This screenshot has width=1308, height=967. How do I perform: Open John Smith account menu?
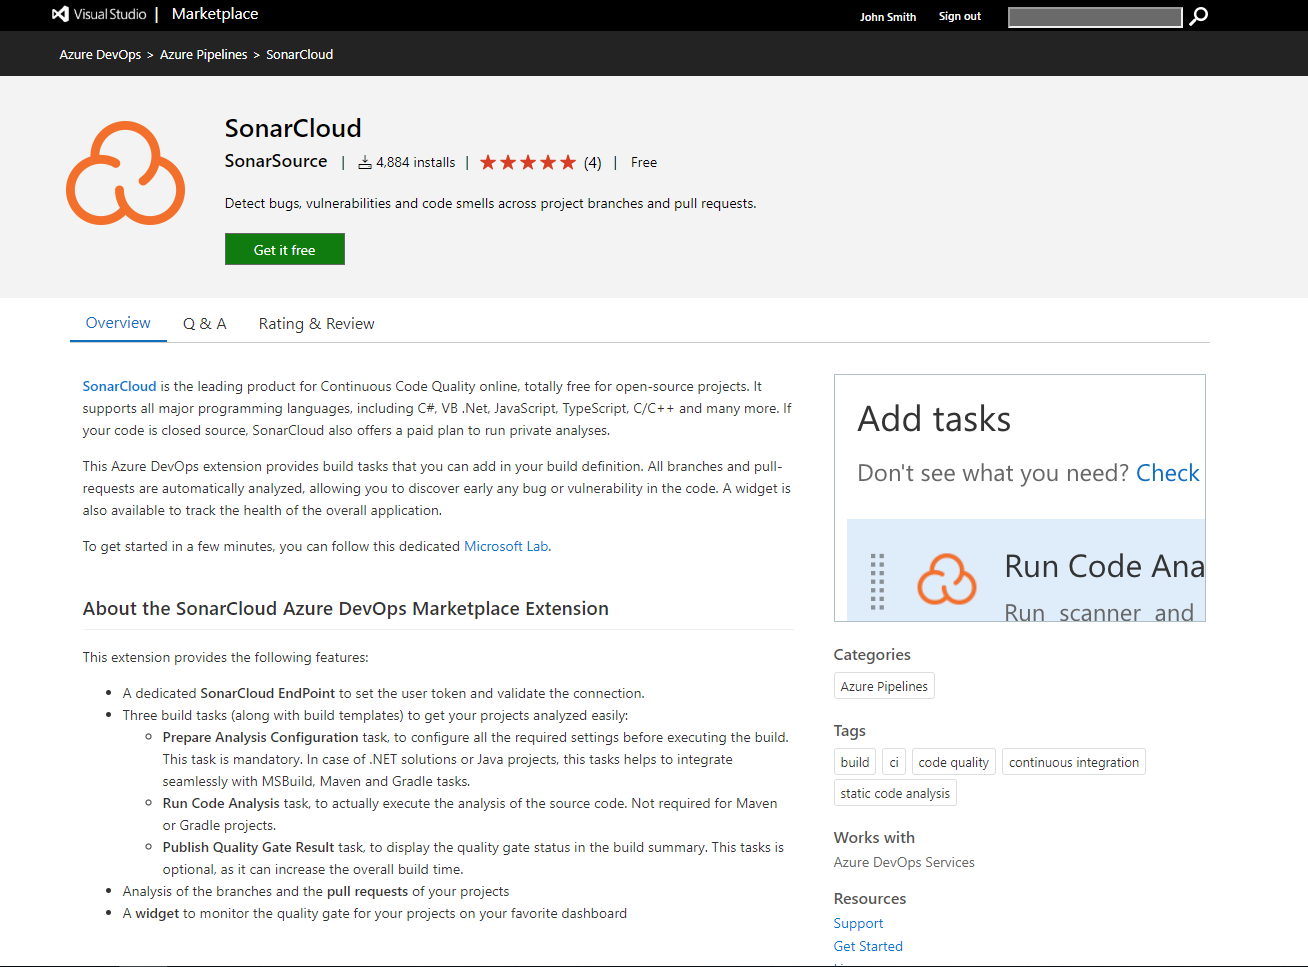888,16
